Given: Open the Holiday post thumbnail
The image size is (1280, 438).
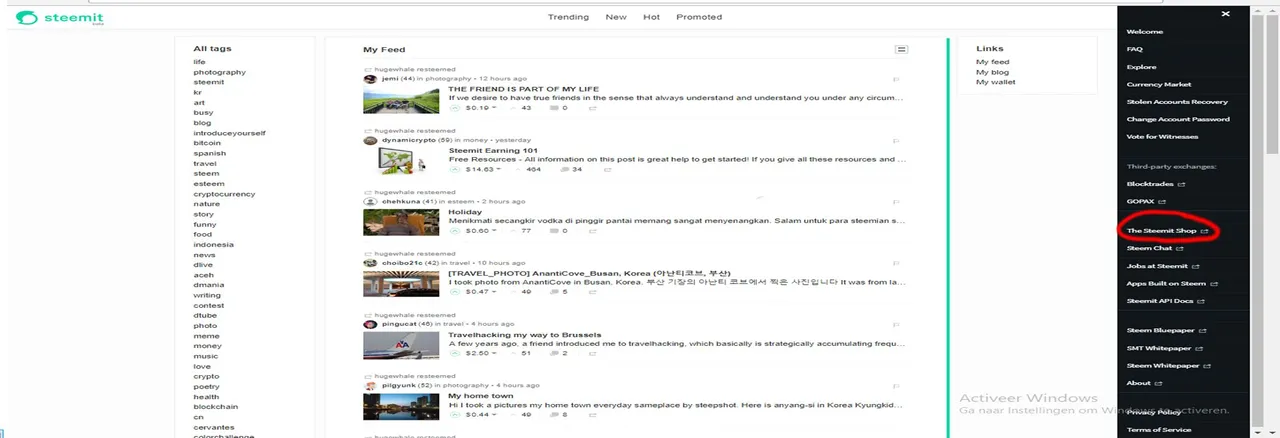Looking at the screenshot, I should click(x=401, y=222).
